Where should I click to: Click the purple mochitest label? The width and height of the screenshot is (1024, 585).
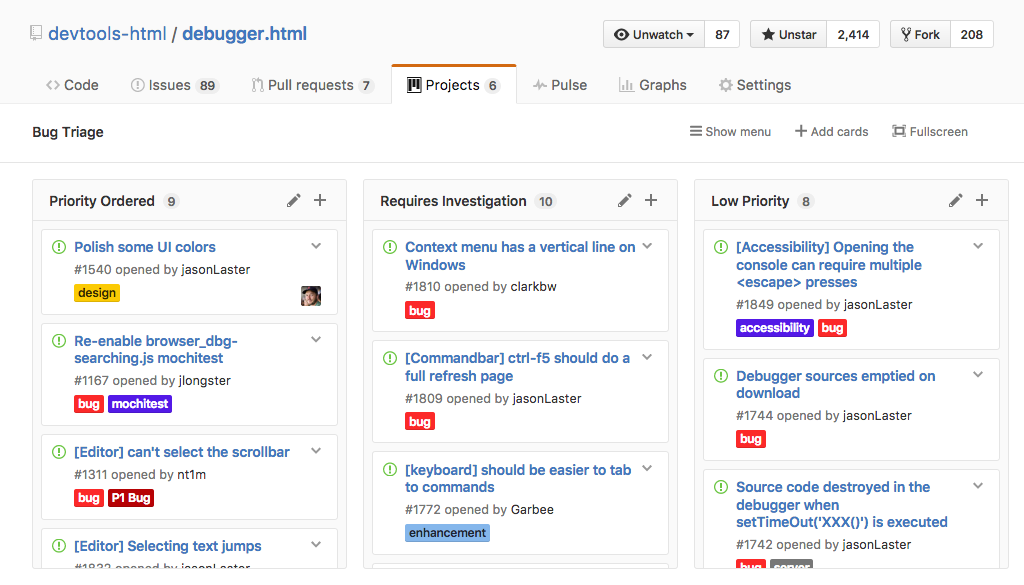140,404
